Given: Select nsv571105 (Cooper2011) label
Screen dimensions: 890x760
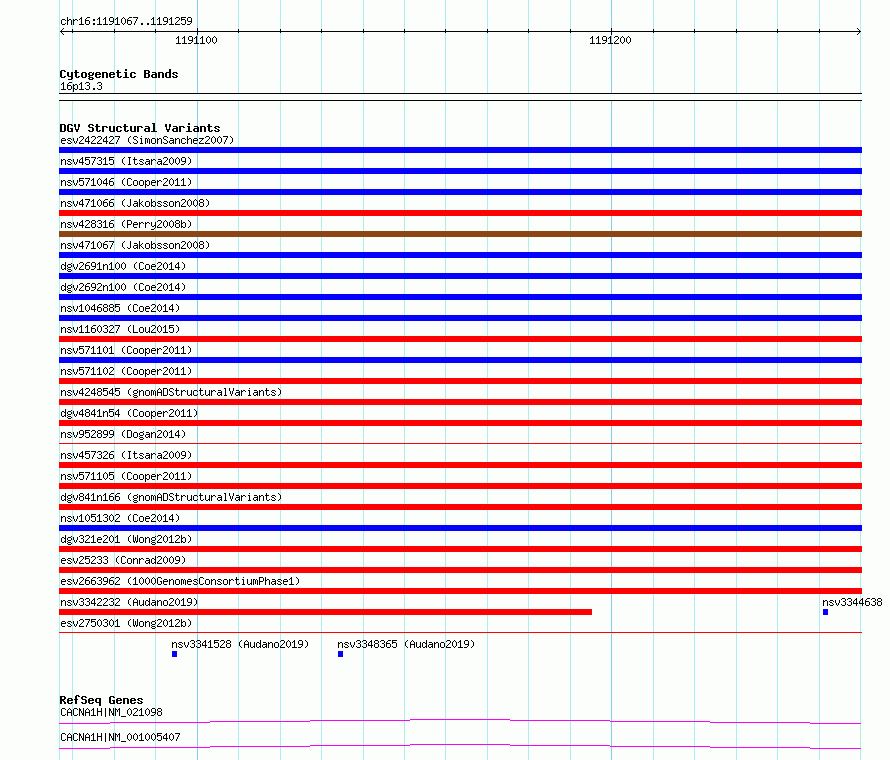Looking at the screenshot, I should [x=126, y=476].
